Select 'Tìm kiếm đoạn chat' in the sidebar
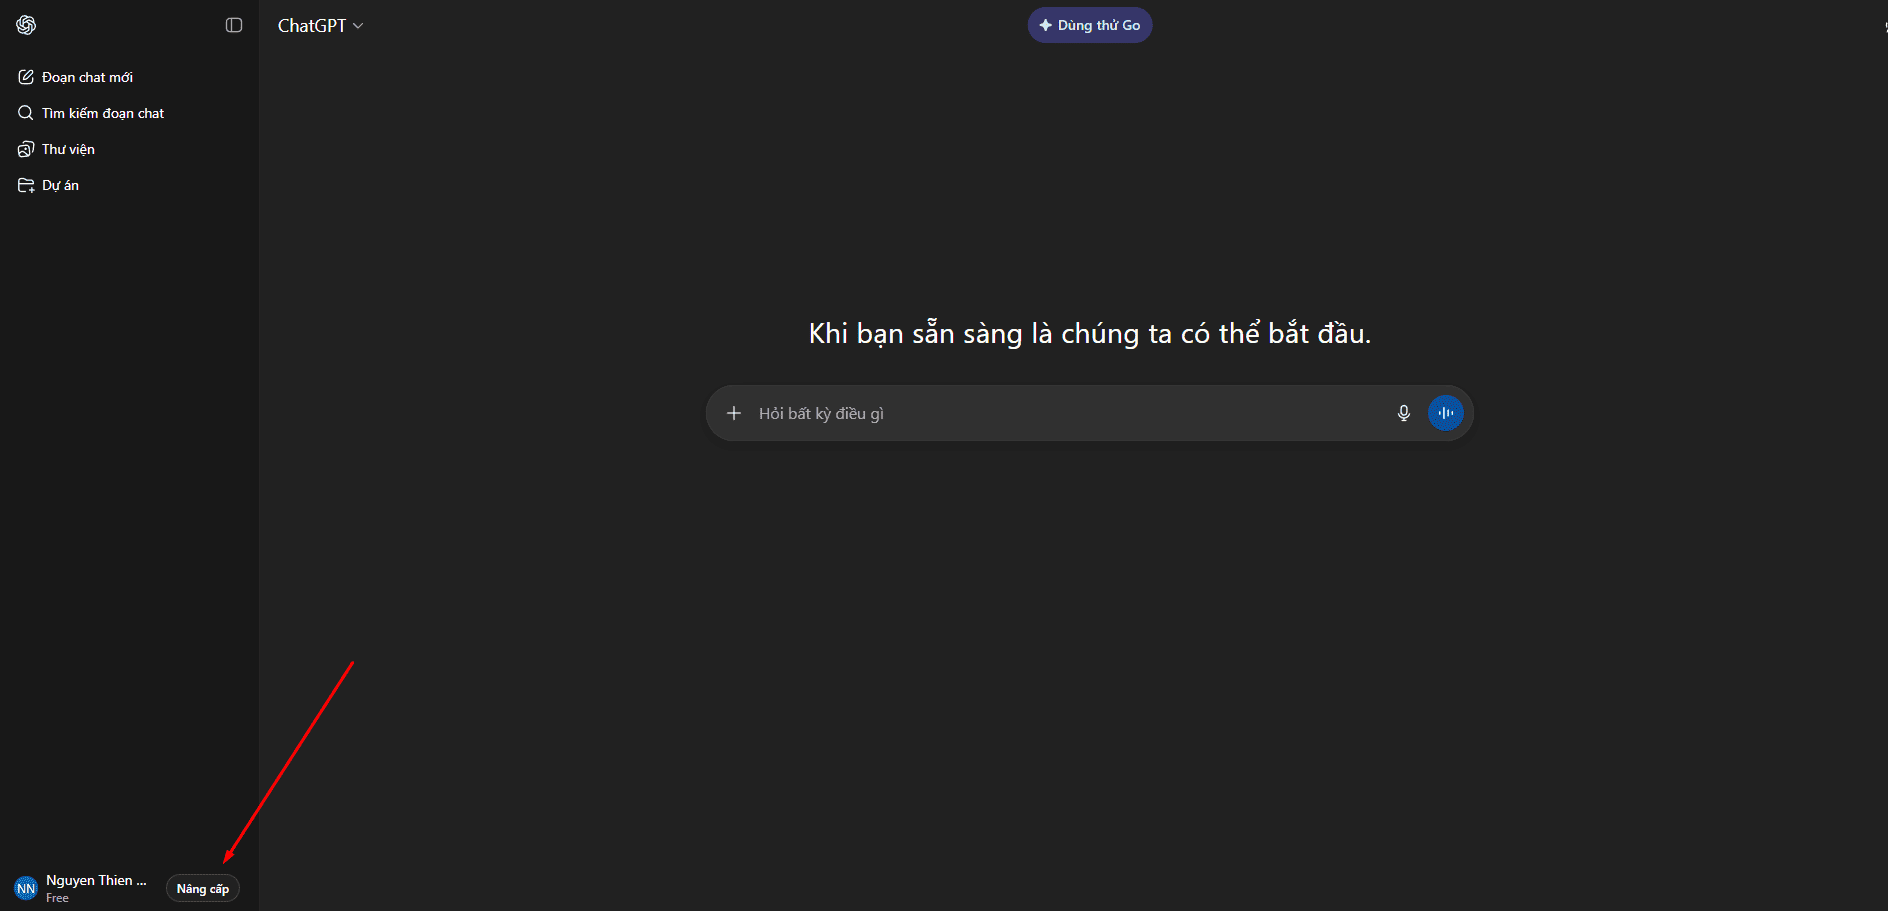The height and width of the screenshot is (911, 1888). [x=102, y=112]
